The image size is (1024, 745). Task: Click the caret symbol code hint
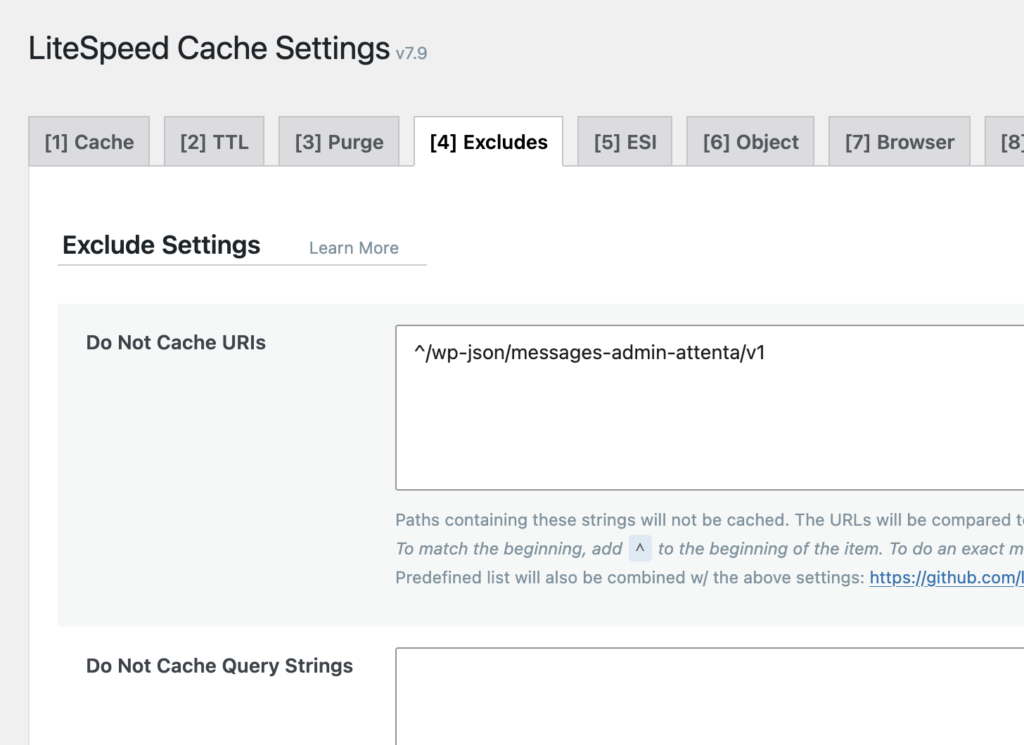click(640, 548)
